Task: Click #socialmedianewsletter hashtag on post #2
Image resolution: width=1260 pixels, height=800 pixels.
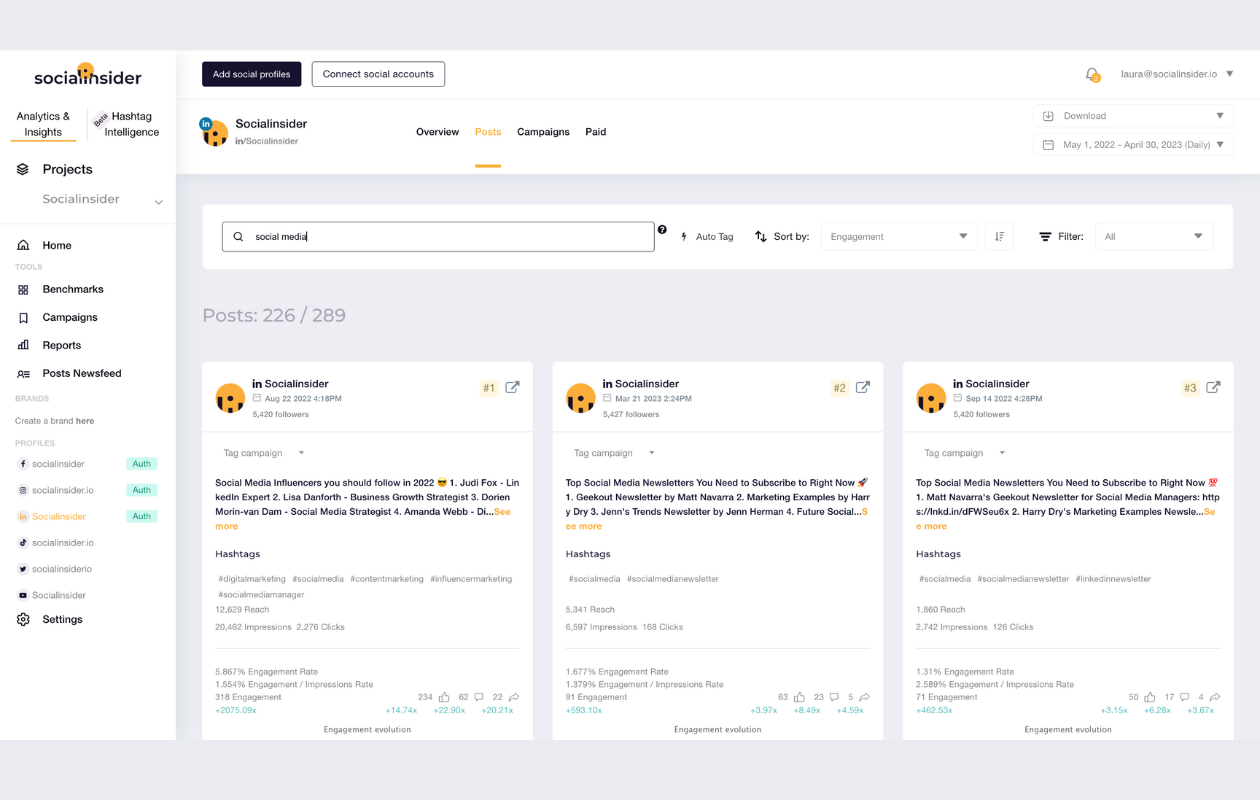Action: (x=673, y=579)
